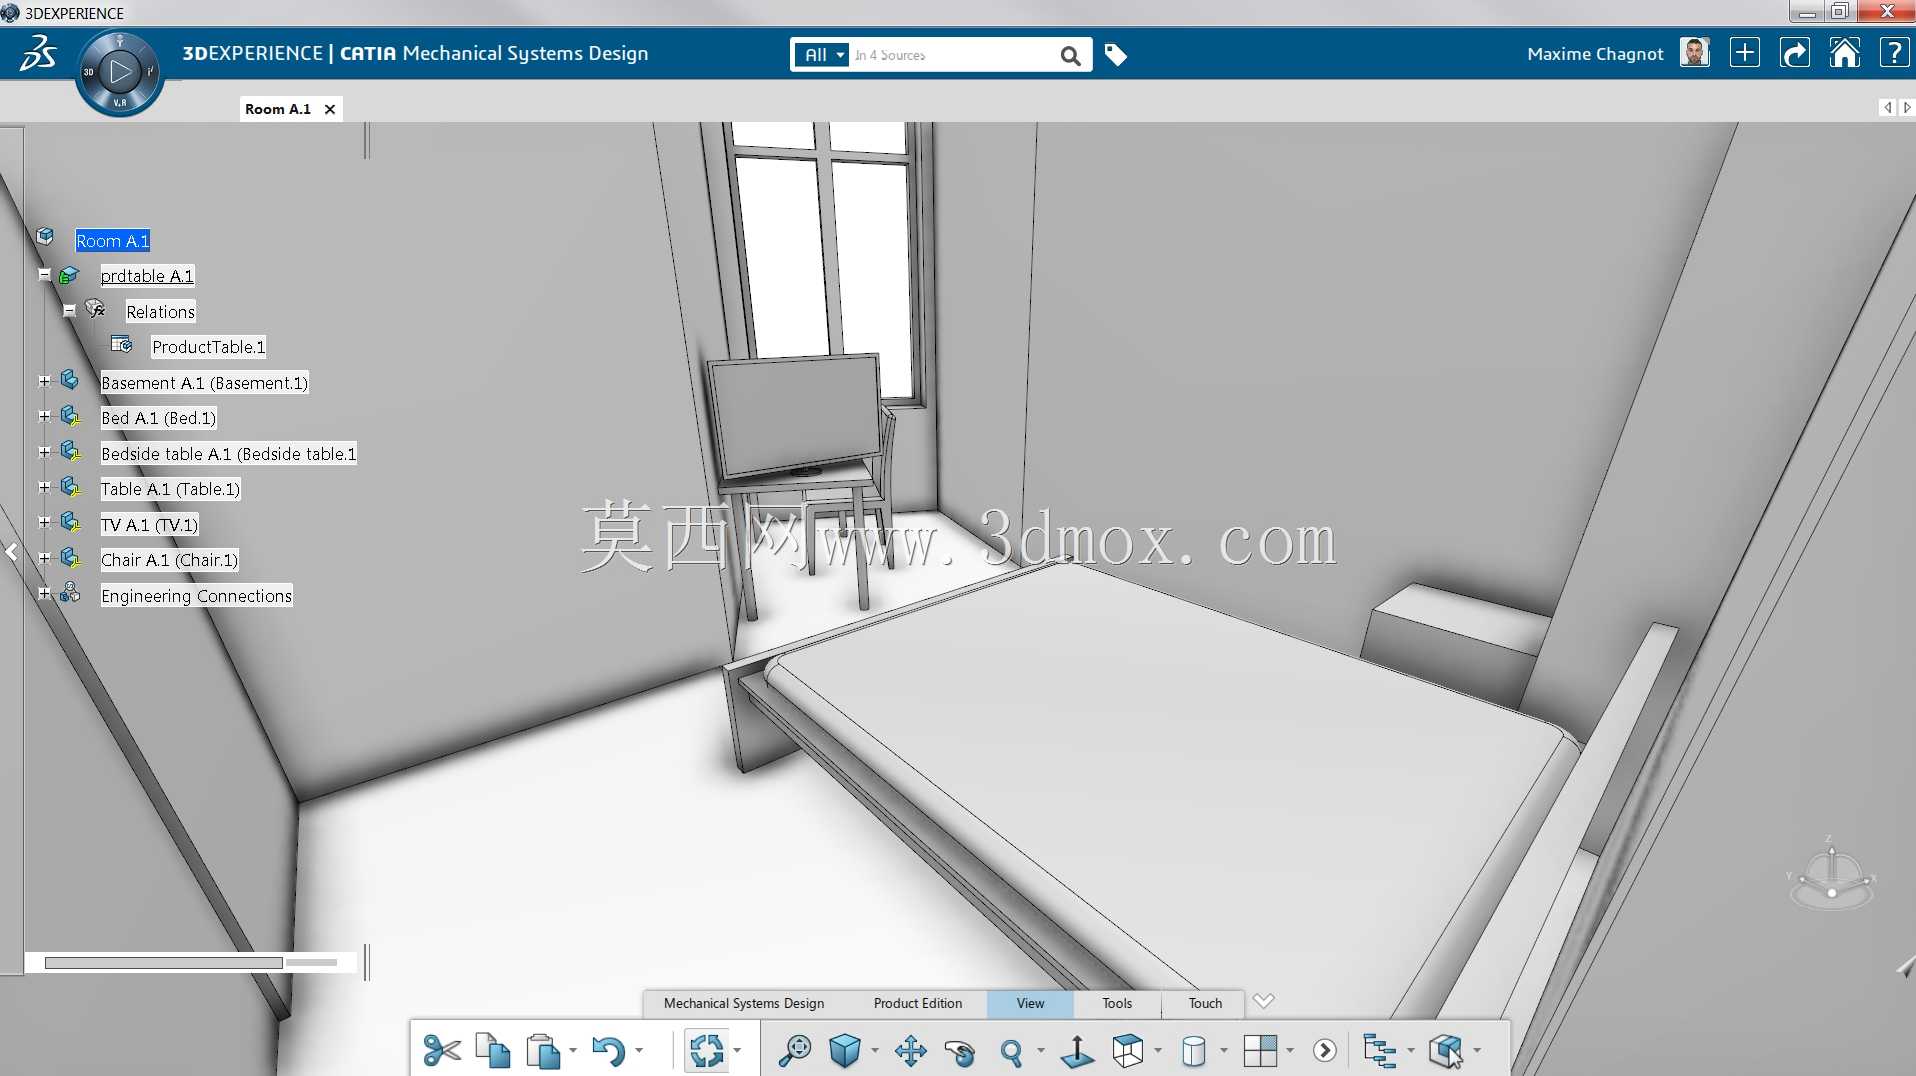Collapse the prdtable A.1 tree node

click(44, 274)
